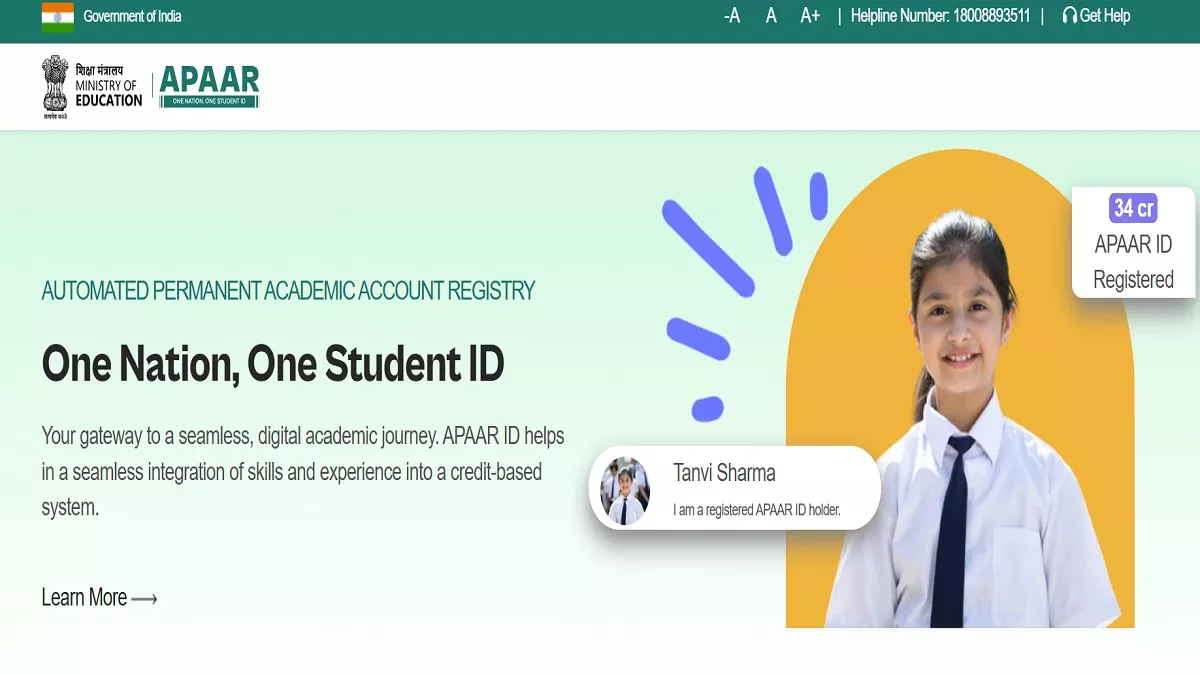Screen dimensions: 1200x675
Task: Open the Government of India link
Action: coord(132,16)
